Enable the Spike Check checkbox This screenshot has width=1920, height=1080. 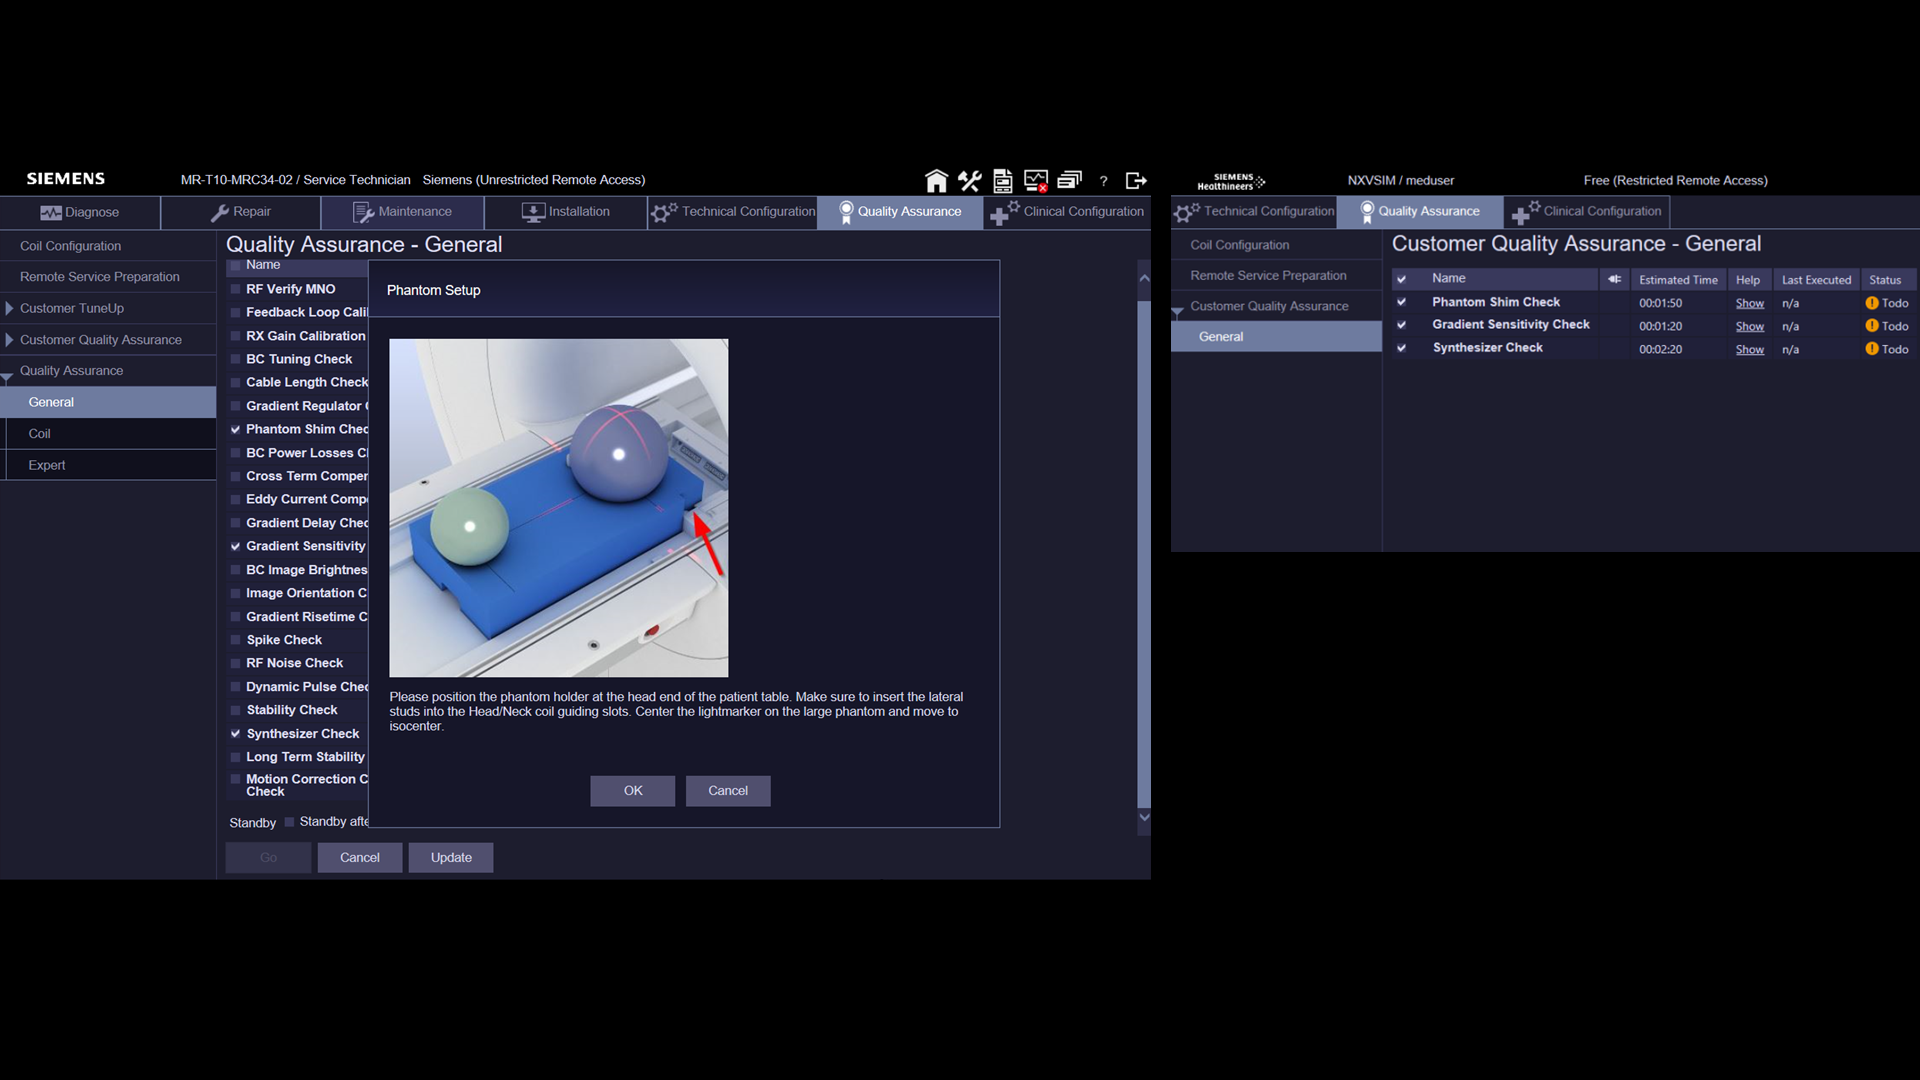236,639
